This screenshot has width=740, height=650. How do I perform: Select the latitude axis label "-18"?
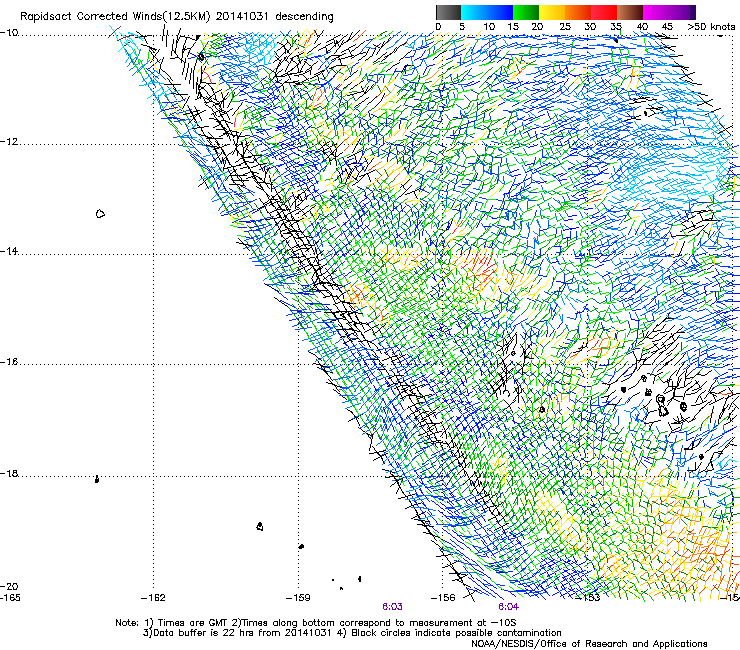pyautogui.click(x=9, y=473)
